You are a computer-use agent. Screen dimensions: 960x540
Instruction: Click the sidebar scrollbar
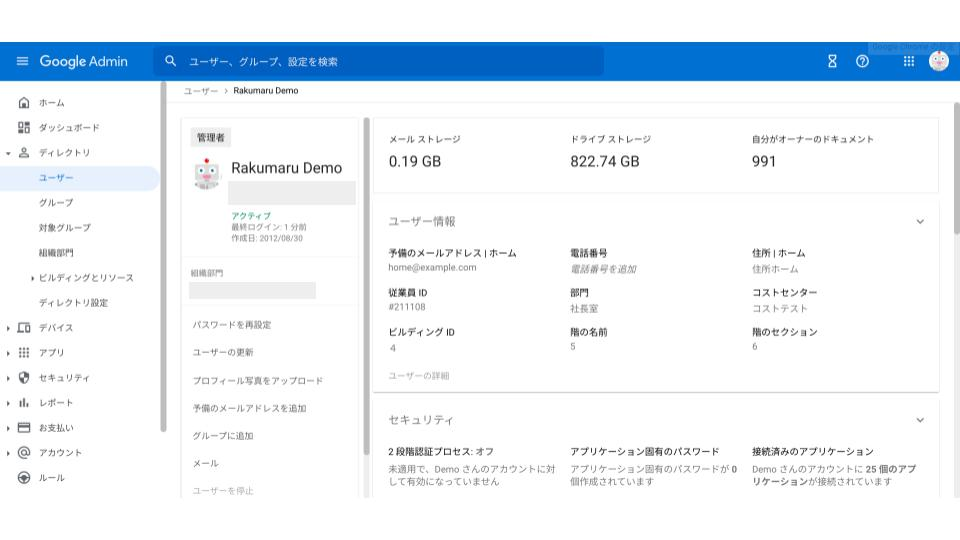163,257
